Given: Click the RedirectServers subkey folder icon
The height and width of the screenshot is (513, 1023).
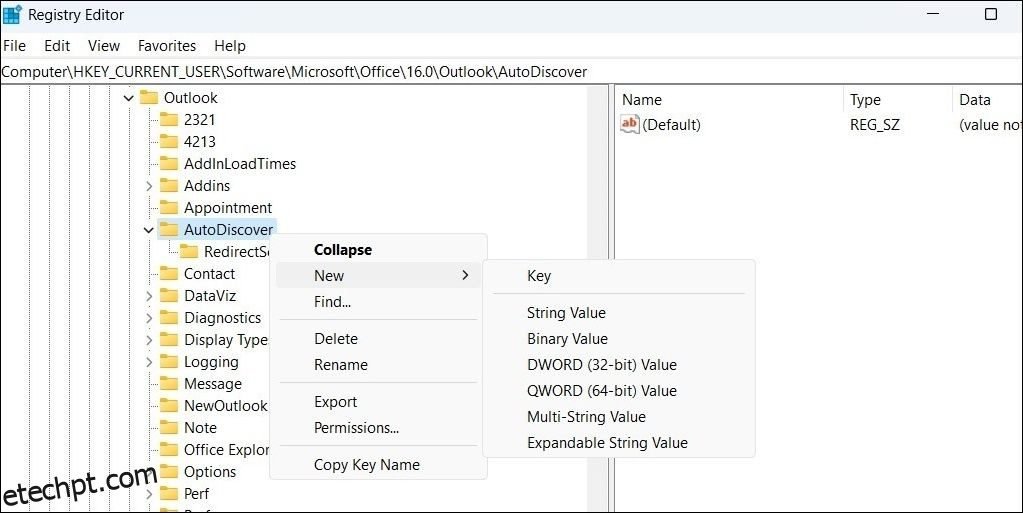Looking at the screenshot, I should tap(189, 252).
